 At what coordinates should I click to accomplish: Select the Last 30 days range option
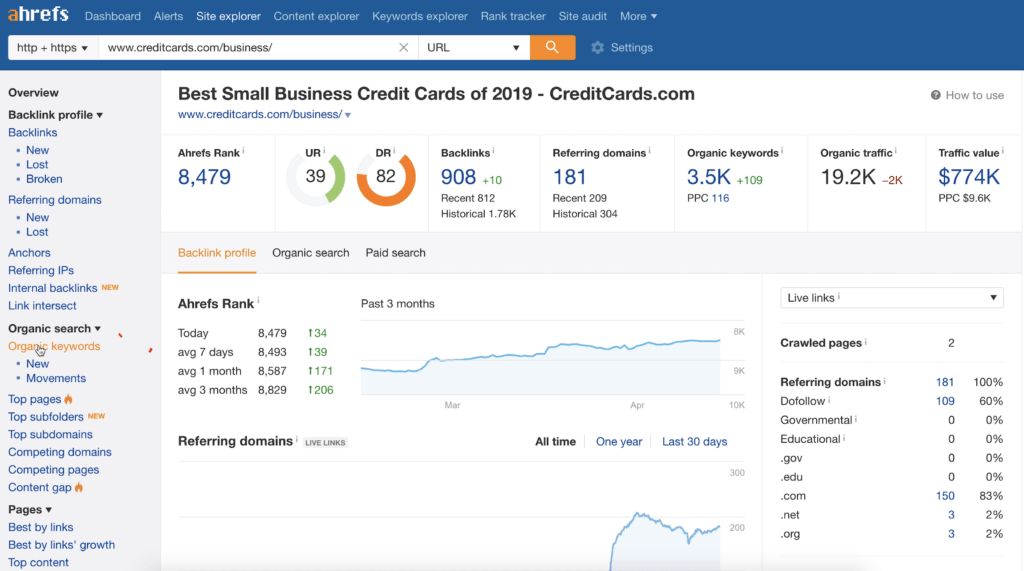(694, 442)
